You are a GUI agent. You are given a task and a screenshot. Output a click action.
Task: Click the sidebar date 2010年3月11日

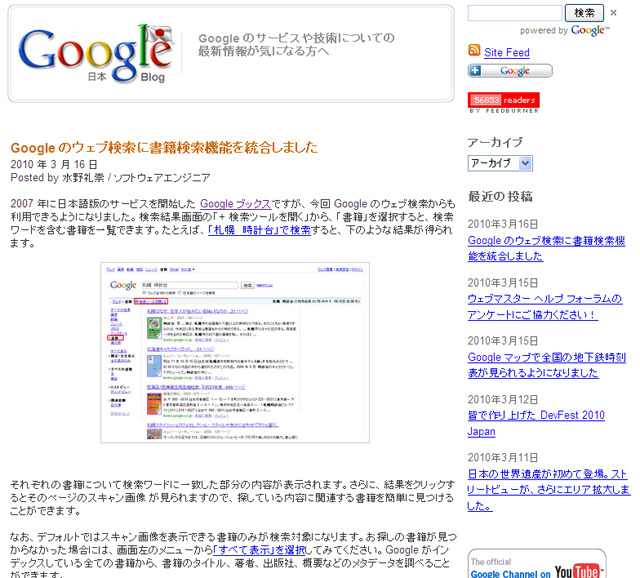503,458
